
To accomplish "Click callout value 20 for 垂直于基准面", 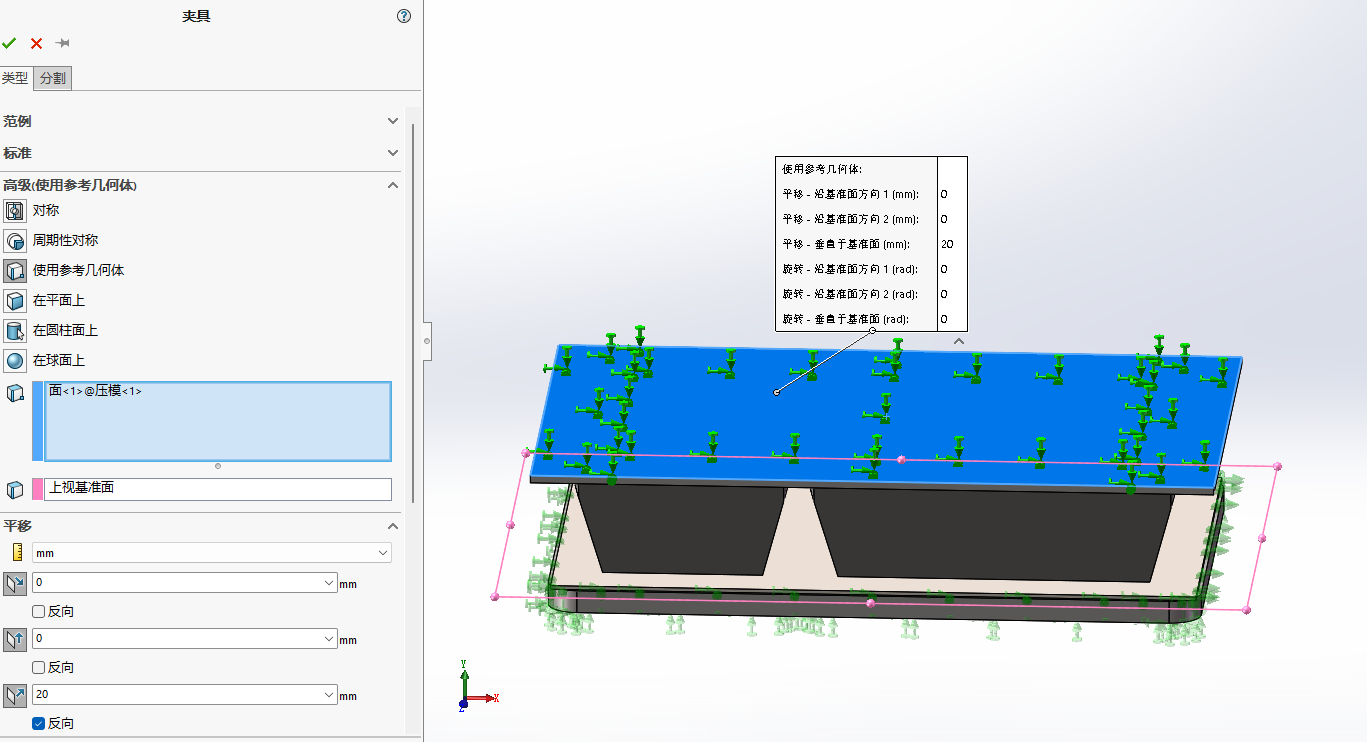I will pos(947,244).
